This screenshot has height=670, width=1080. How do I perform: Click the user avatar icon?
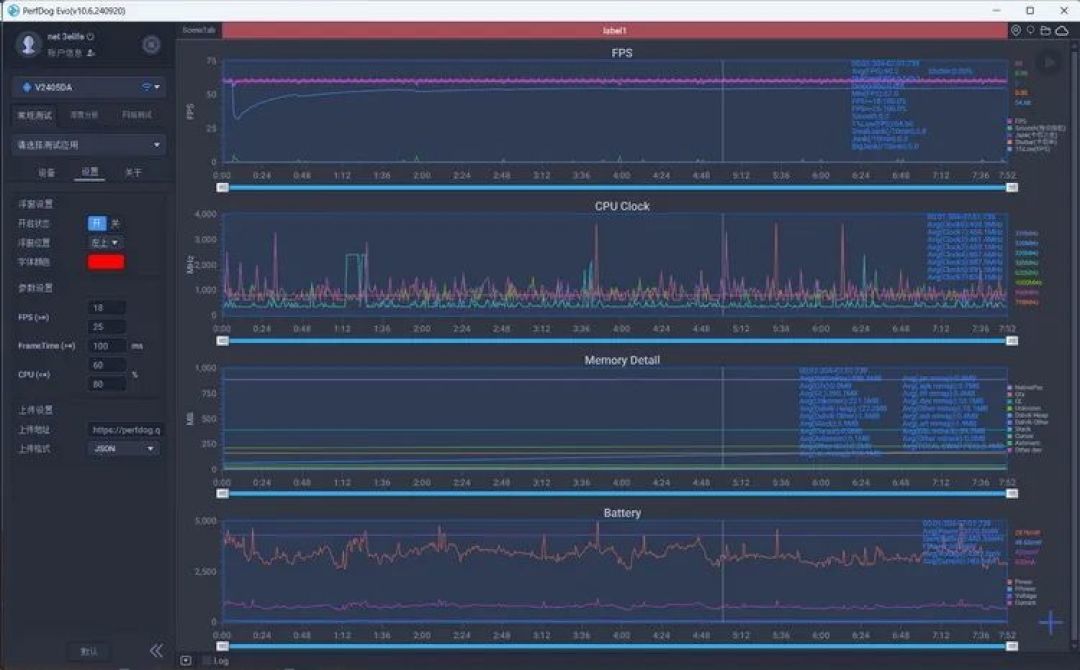tap(28, 44)
